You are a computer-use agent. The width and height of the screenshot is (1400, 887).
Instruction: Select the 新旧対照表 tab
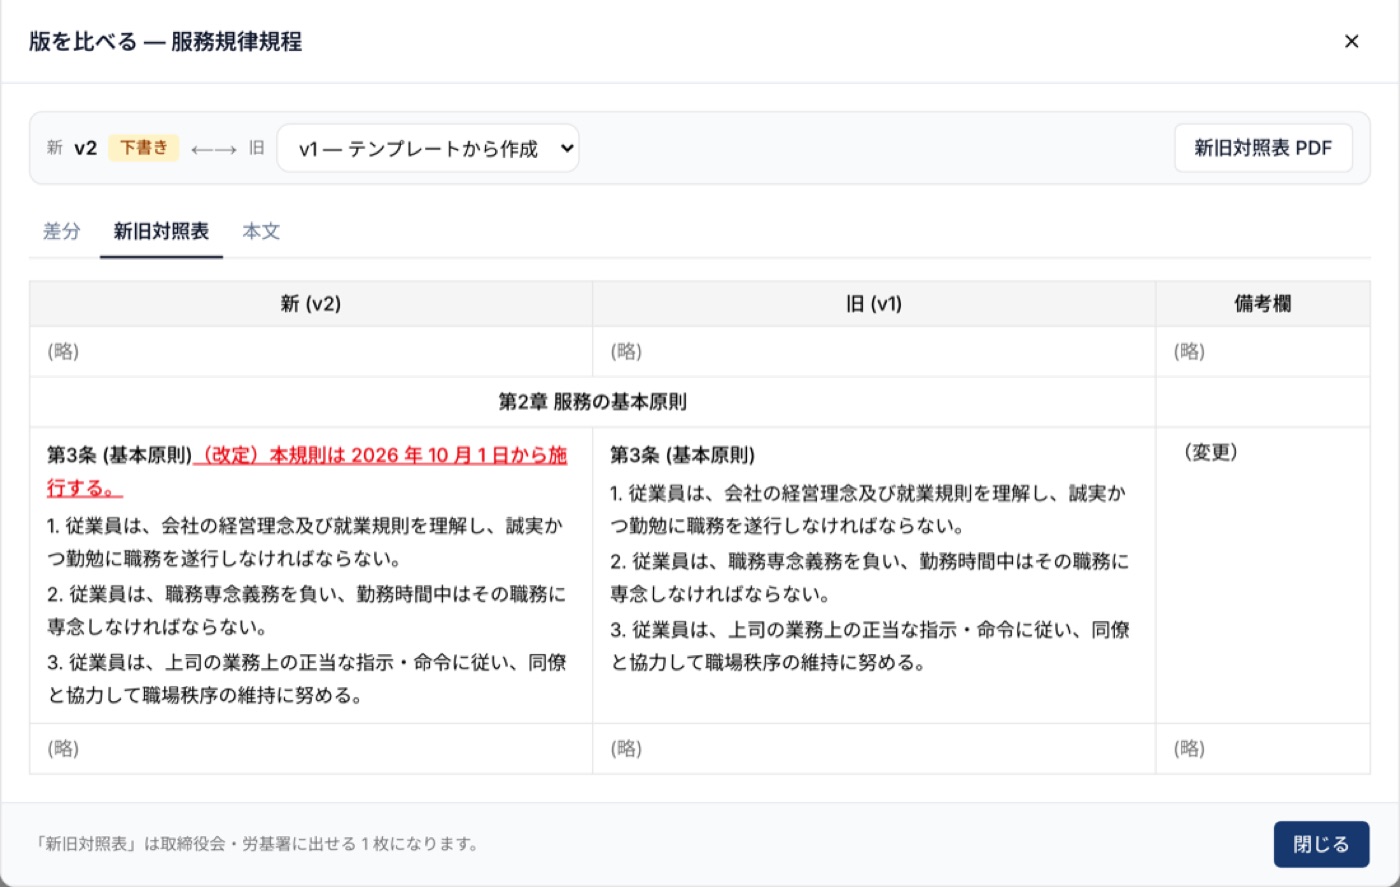coord(161,231)
